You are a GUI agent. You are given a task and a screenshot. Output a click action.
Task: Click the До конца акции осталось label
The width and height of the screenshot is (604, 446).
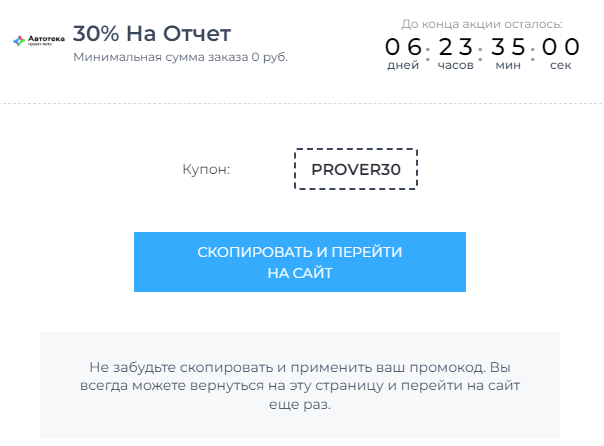tap(482, 24)
